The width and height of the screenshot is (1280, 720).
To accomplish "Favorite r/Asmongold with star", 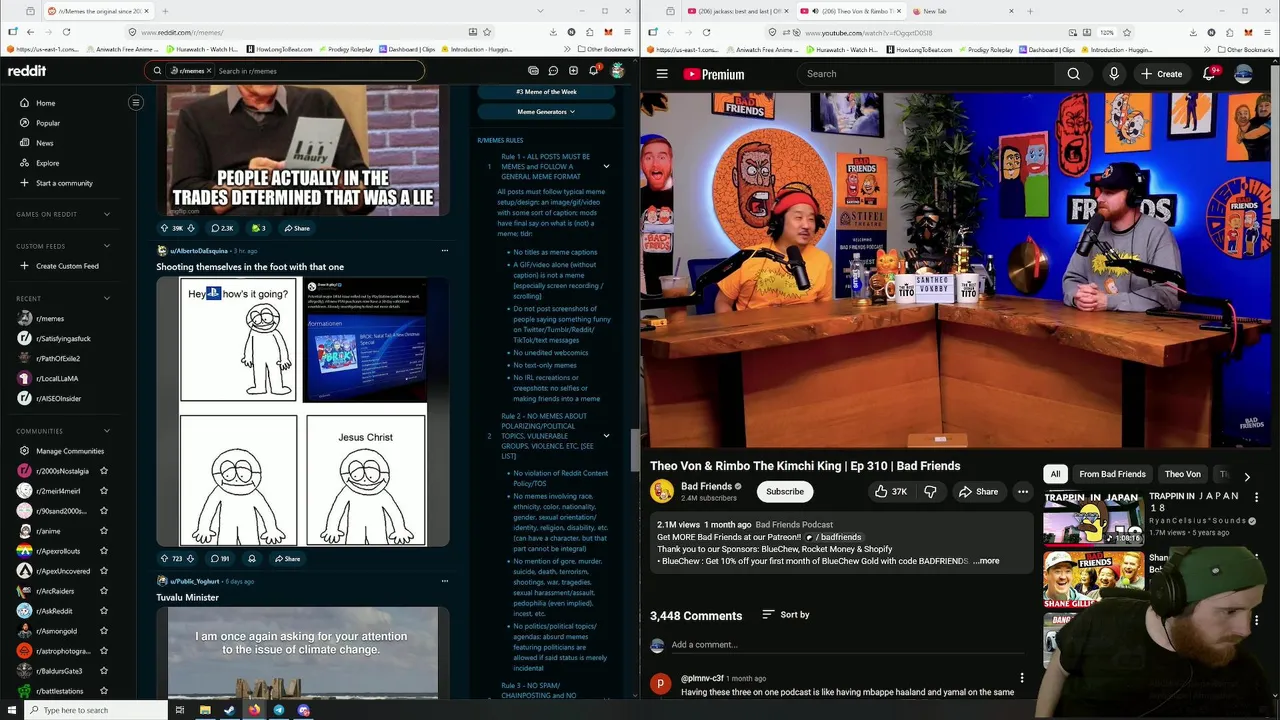I will (104, 631).
